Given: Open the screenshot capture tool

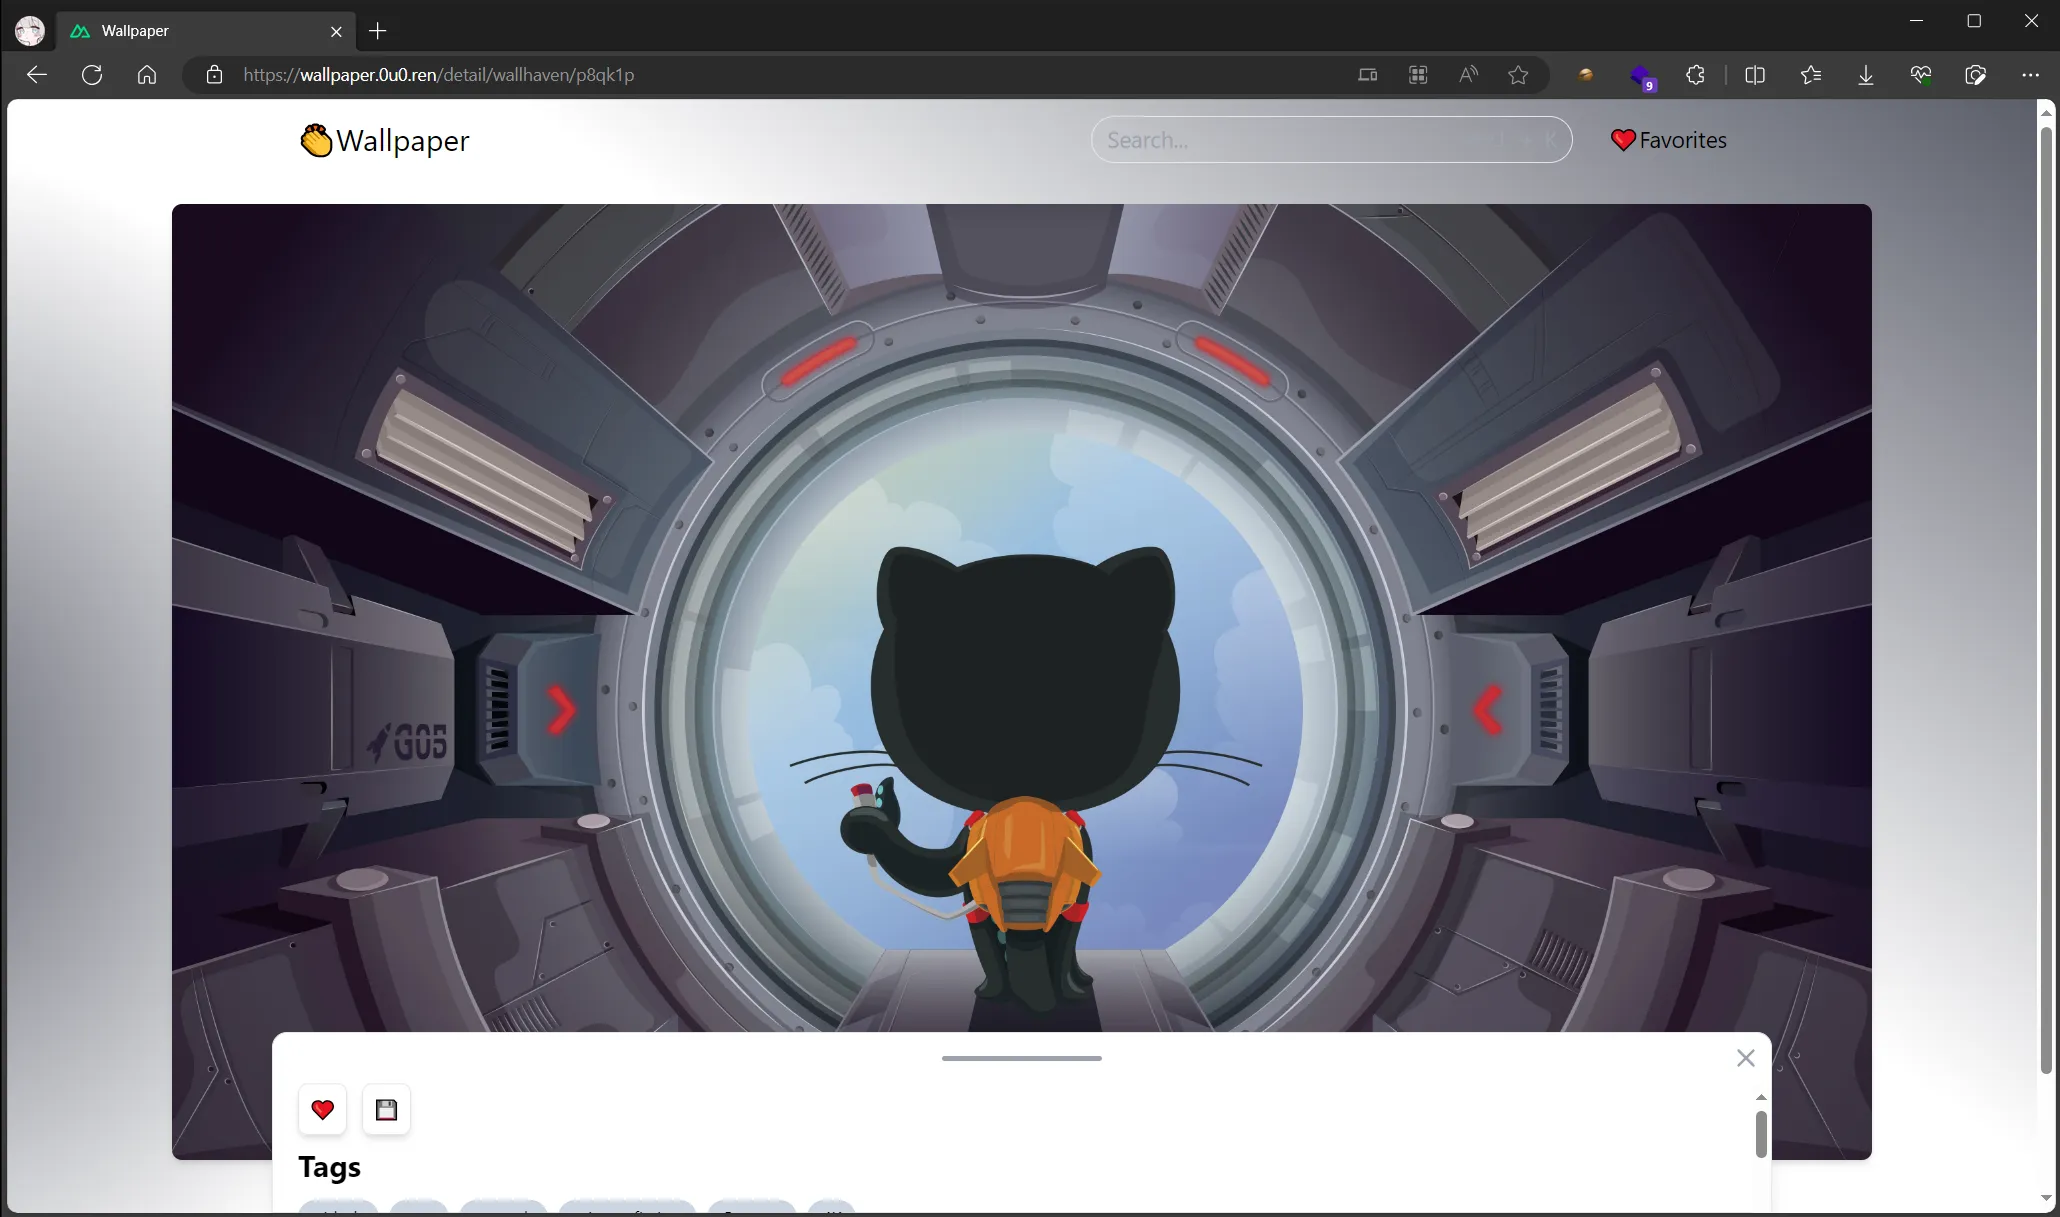Looking at the screenshot, I should [1975, 75].
